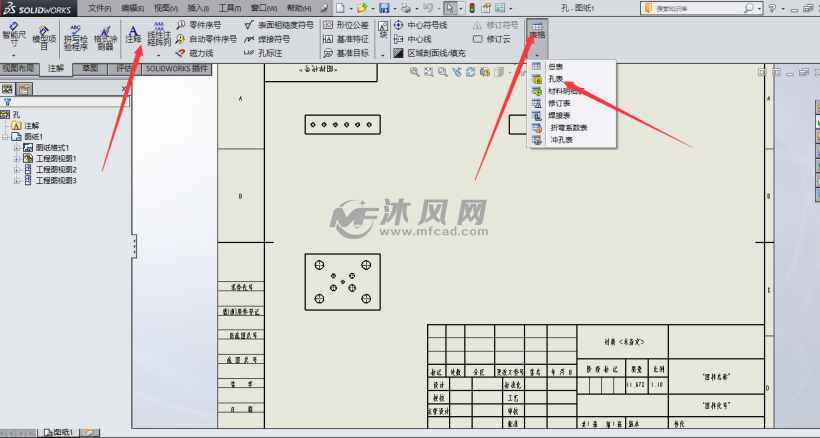The height and width of the screenshot is (438, 820).
Task: Add a 形位公差 geometric tolerance
Action: click(x=346, y=25)
